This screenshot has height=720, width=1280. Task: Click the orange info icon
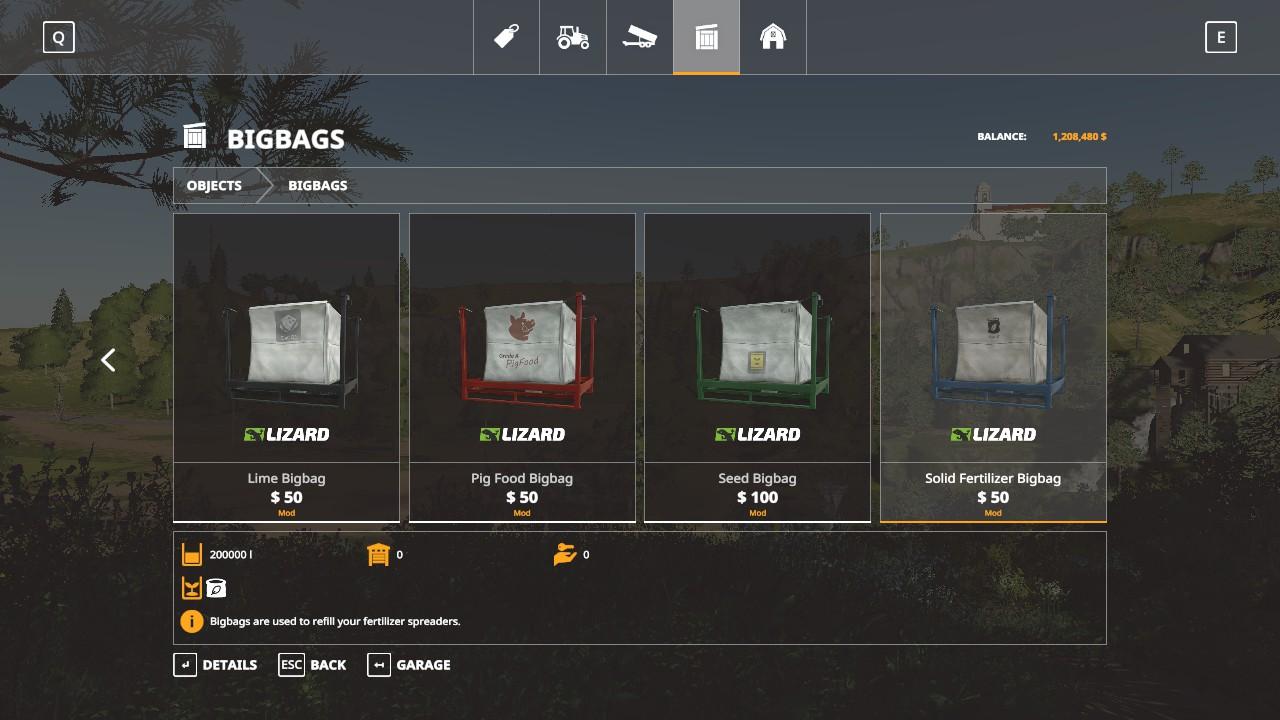pyautogui.click(x=192, y=621)
